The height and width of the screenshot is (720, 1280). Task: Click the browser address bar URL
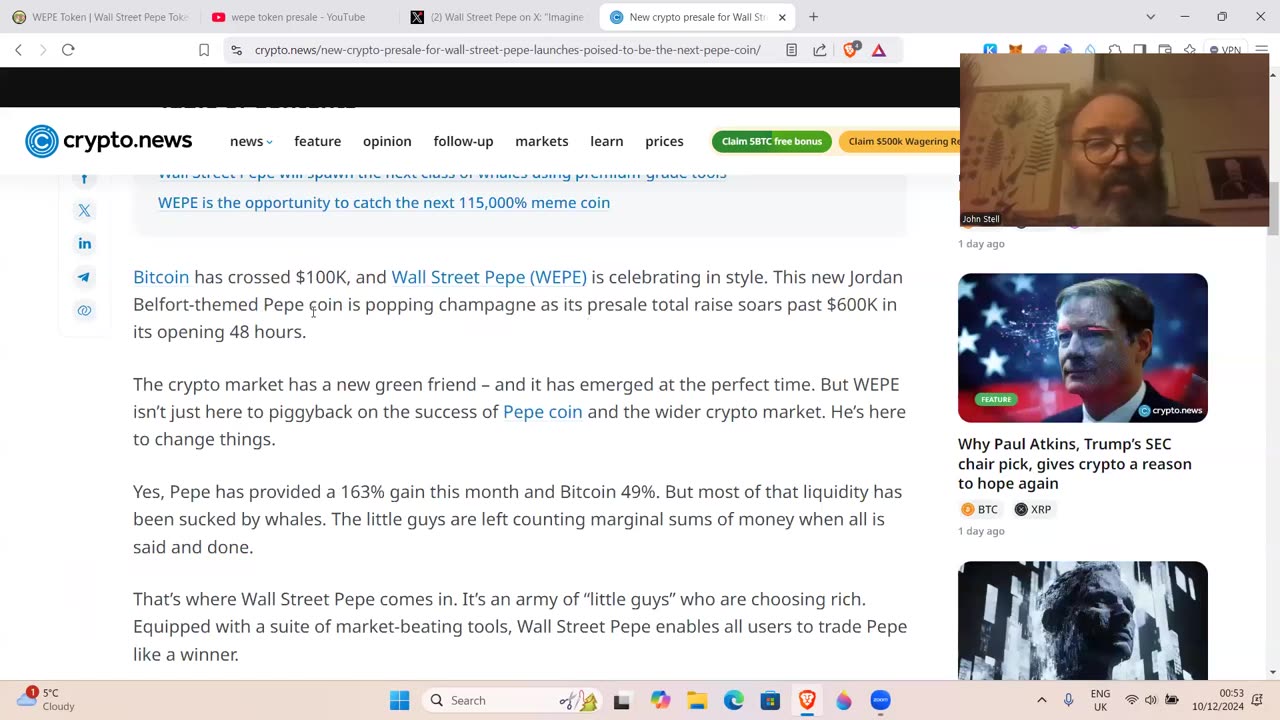tap(507, 50)
